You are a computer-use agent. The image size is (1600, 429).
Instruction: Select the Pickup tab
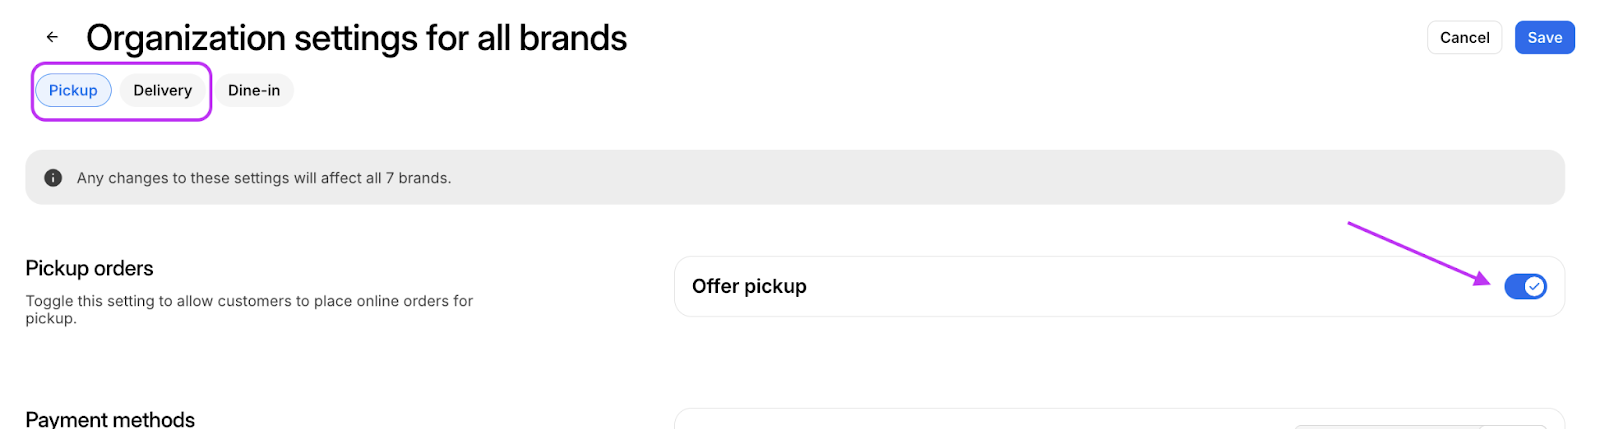(x=73, y=90)
